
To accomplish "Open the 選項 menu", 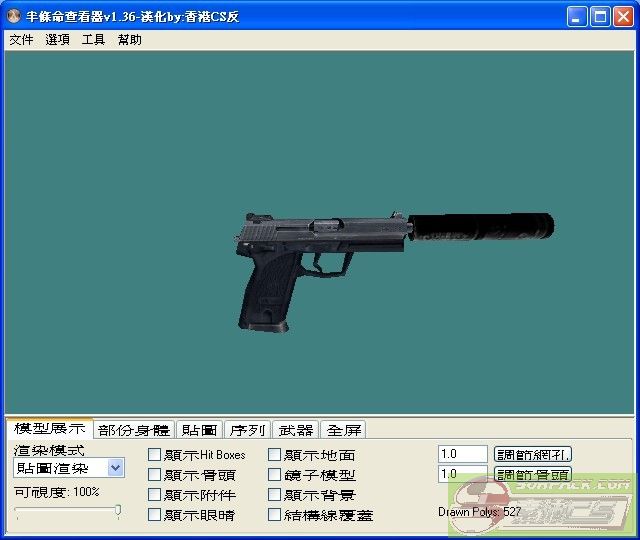I will tap(57, 40).
